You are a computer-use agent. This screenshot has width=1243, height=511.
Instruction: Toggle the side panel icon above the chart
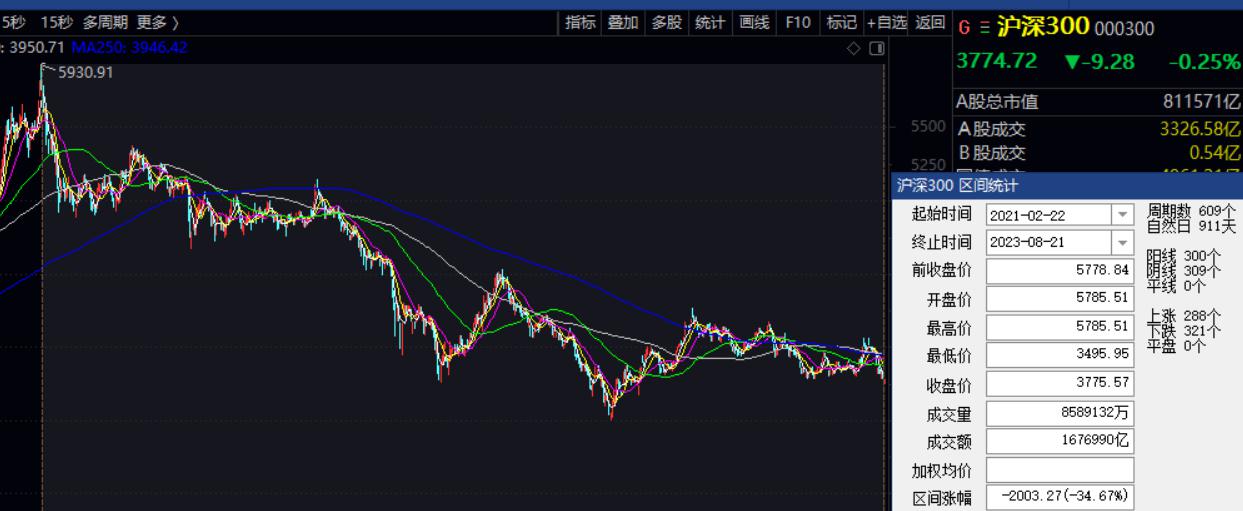click(x=876, y=48)
